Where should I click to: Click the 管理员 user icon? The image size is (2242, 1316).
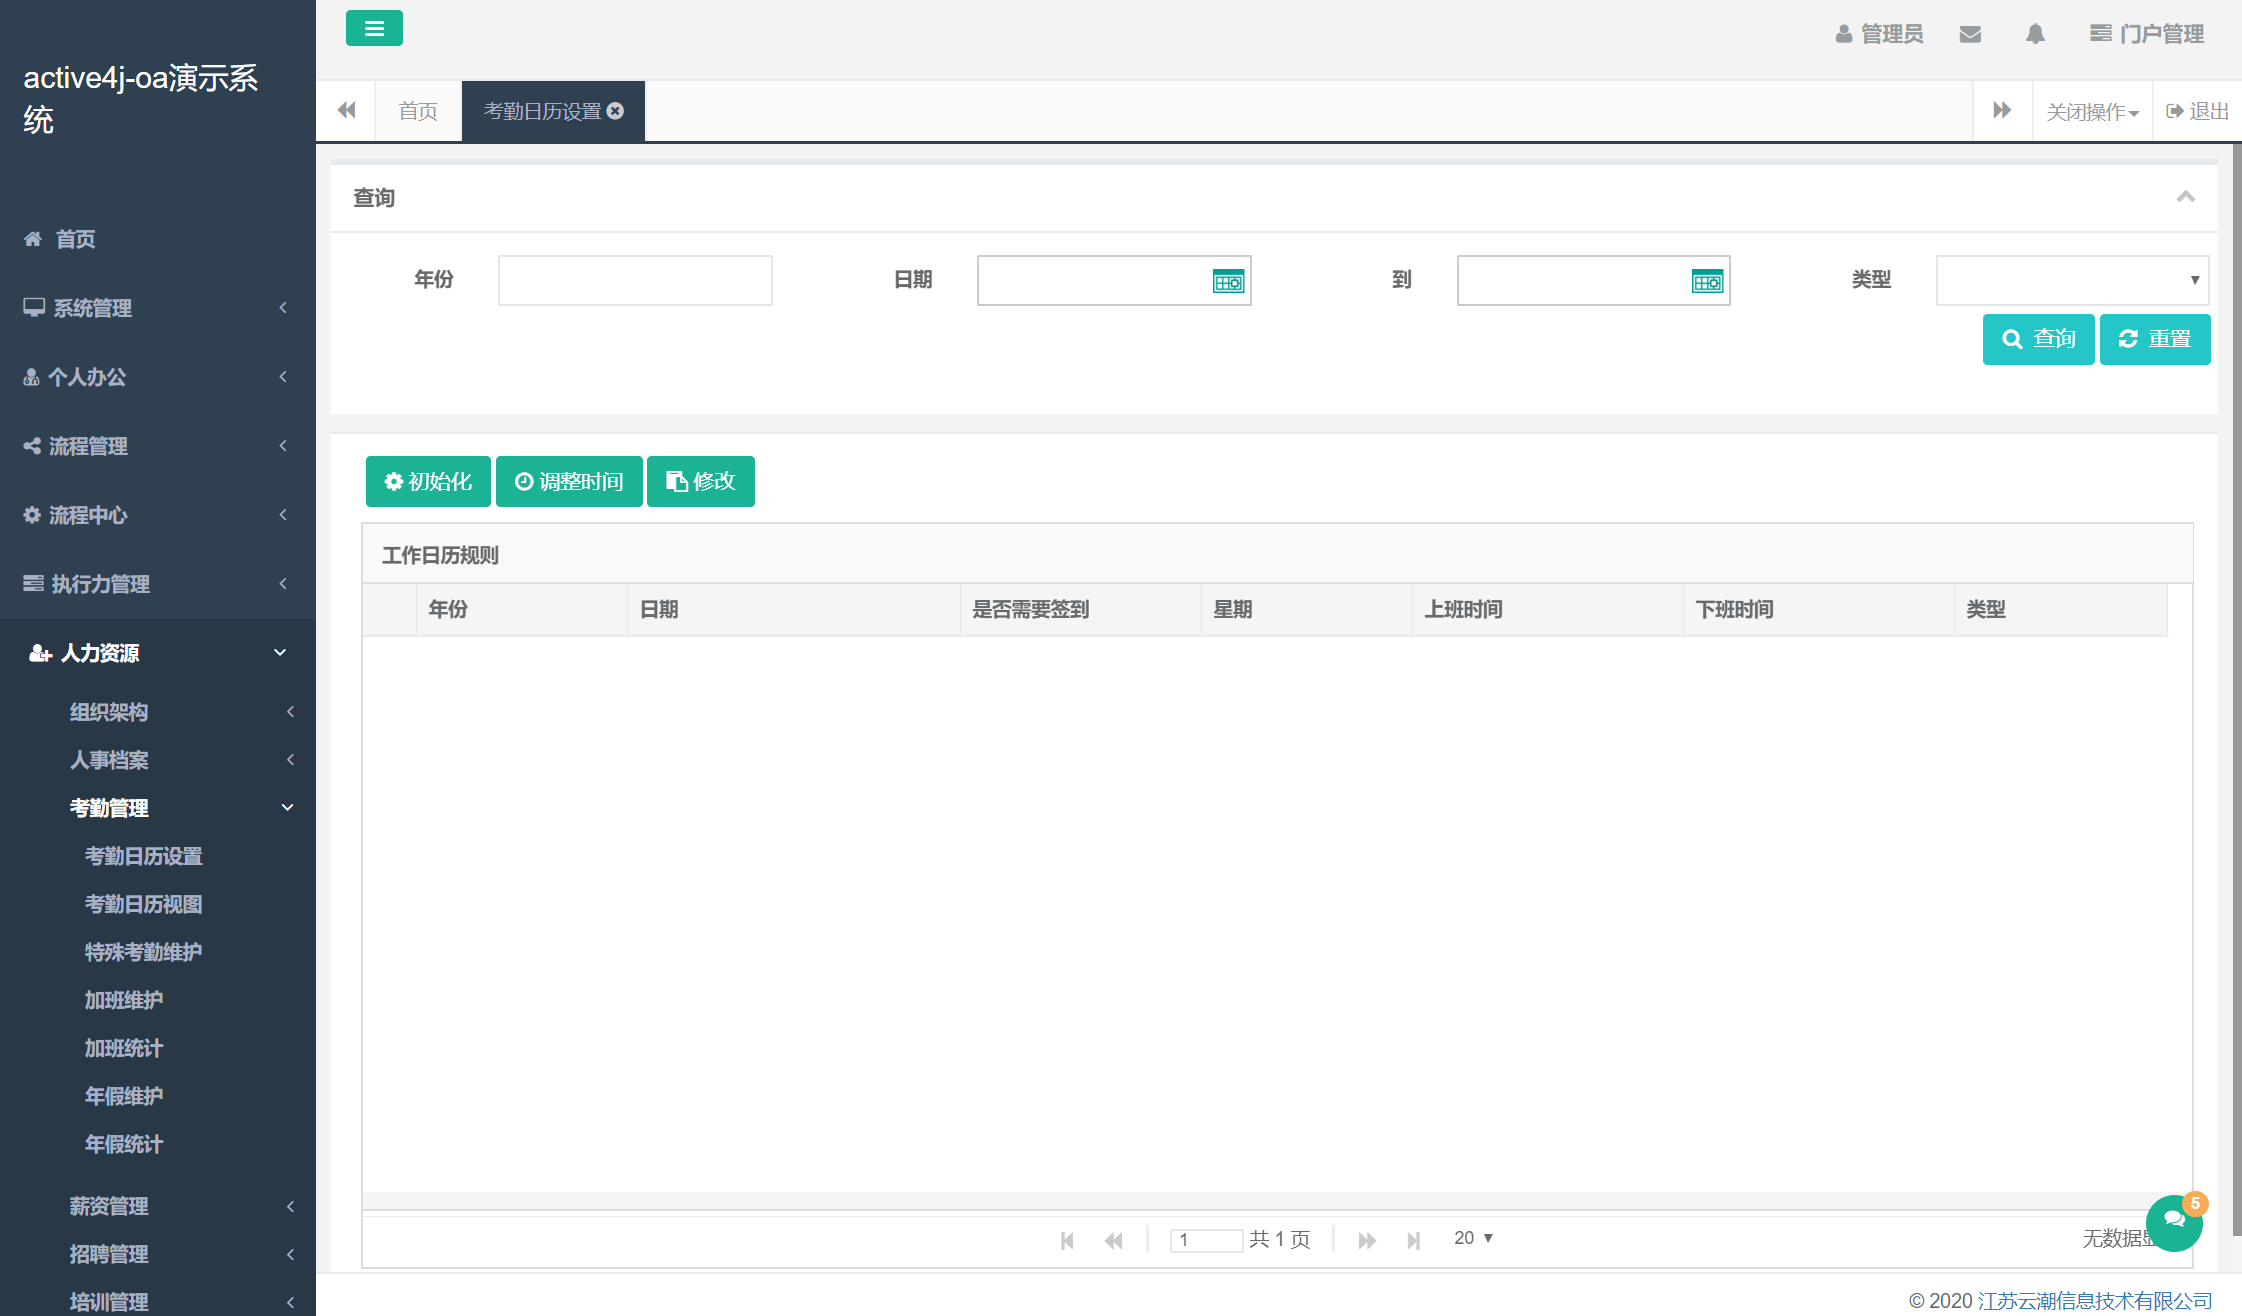1845,33
